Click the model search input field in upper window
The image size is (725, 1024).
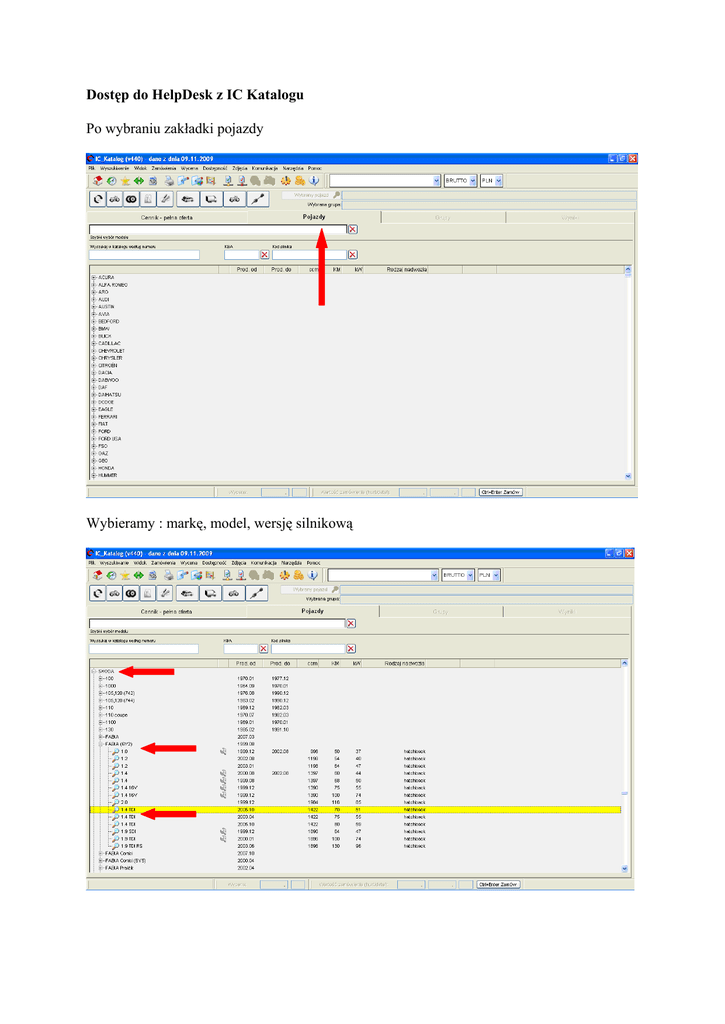[217, 229]
